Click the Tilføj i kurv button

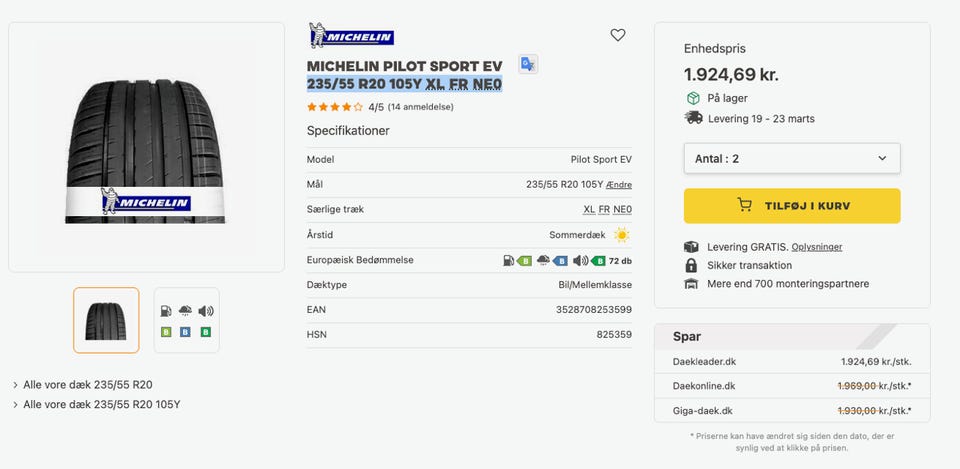tap(792, 206)
